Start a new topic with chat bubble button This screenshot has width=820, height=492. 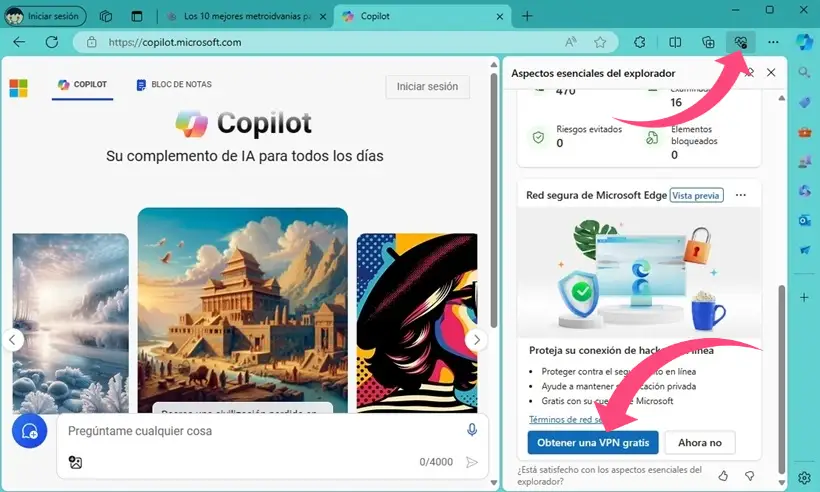[x=29, y=431]
